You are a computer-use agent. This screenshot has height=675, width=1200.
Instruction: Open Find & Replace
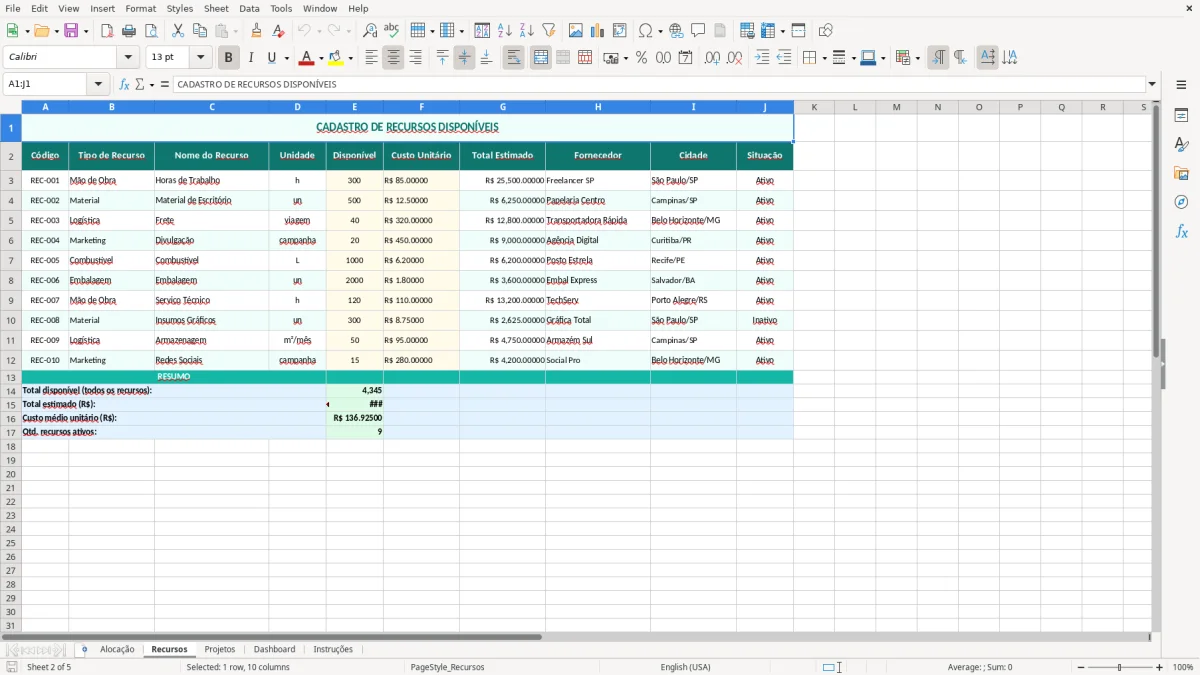tap(370, 31)
